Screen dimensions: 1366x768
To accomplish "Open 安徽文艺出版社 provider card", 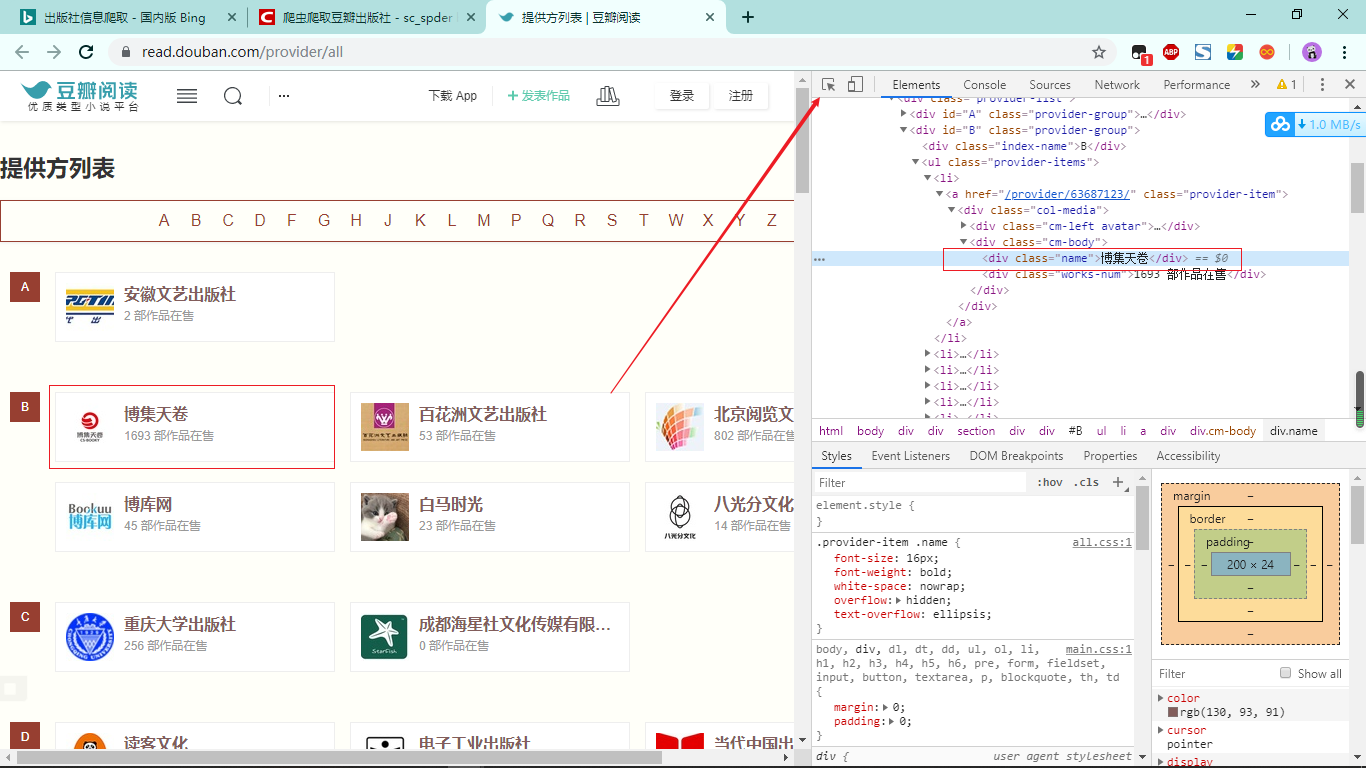I will pyautogui.click(x=195, y=306).
